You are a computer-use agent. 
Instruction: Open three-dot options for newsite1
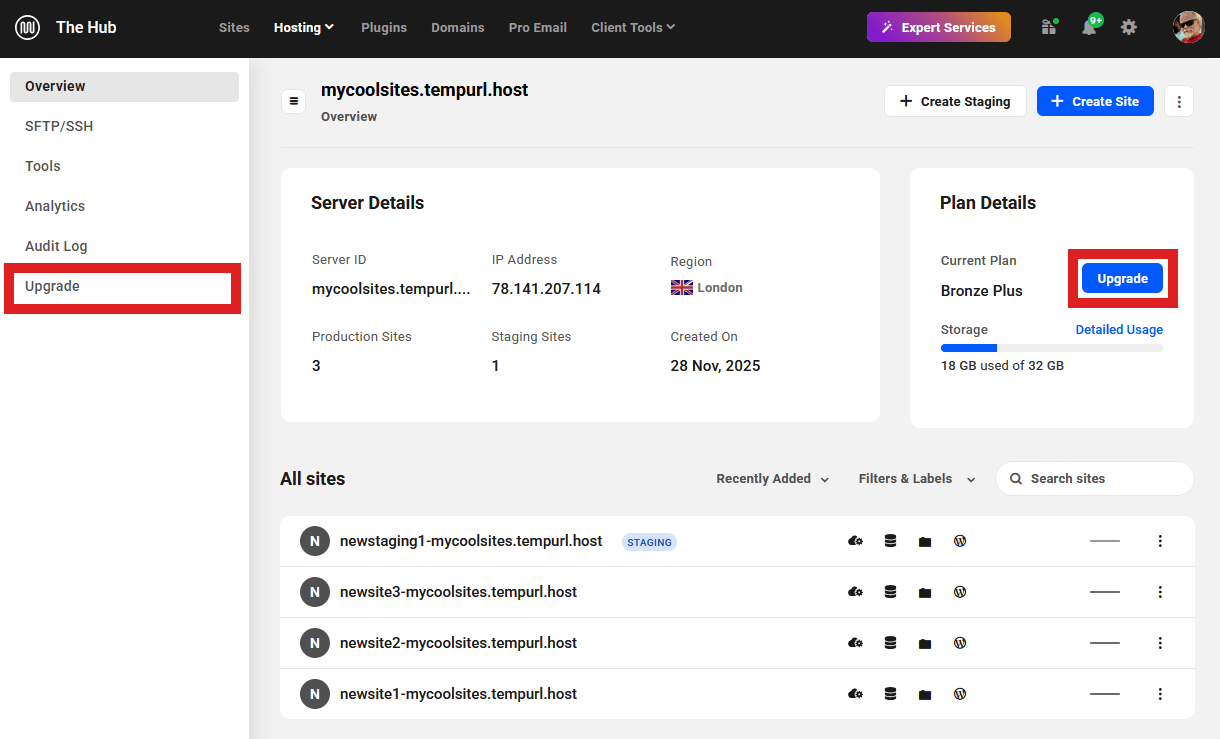(1160, 694)
